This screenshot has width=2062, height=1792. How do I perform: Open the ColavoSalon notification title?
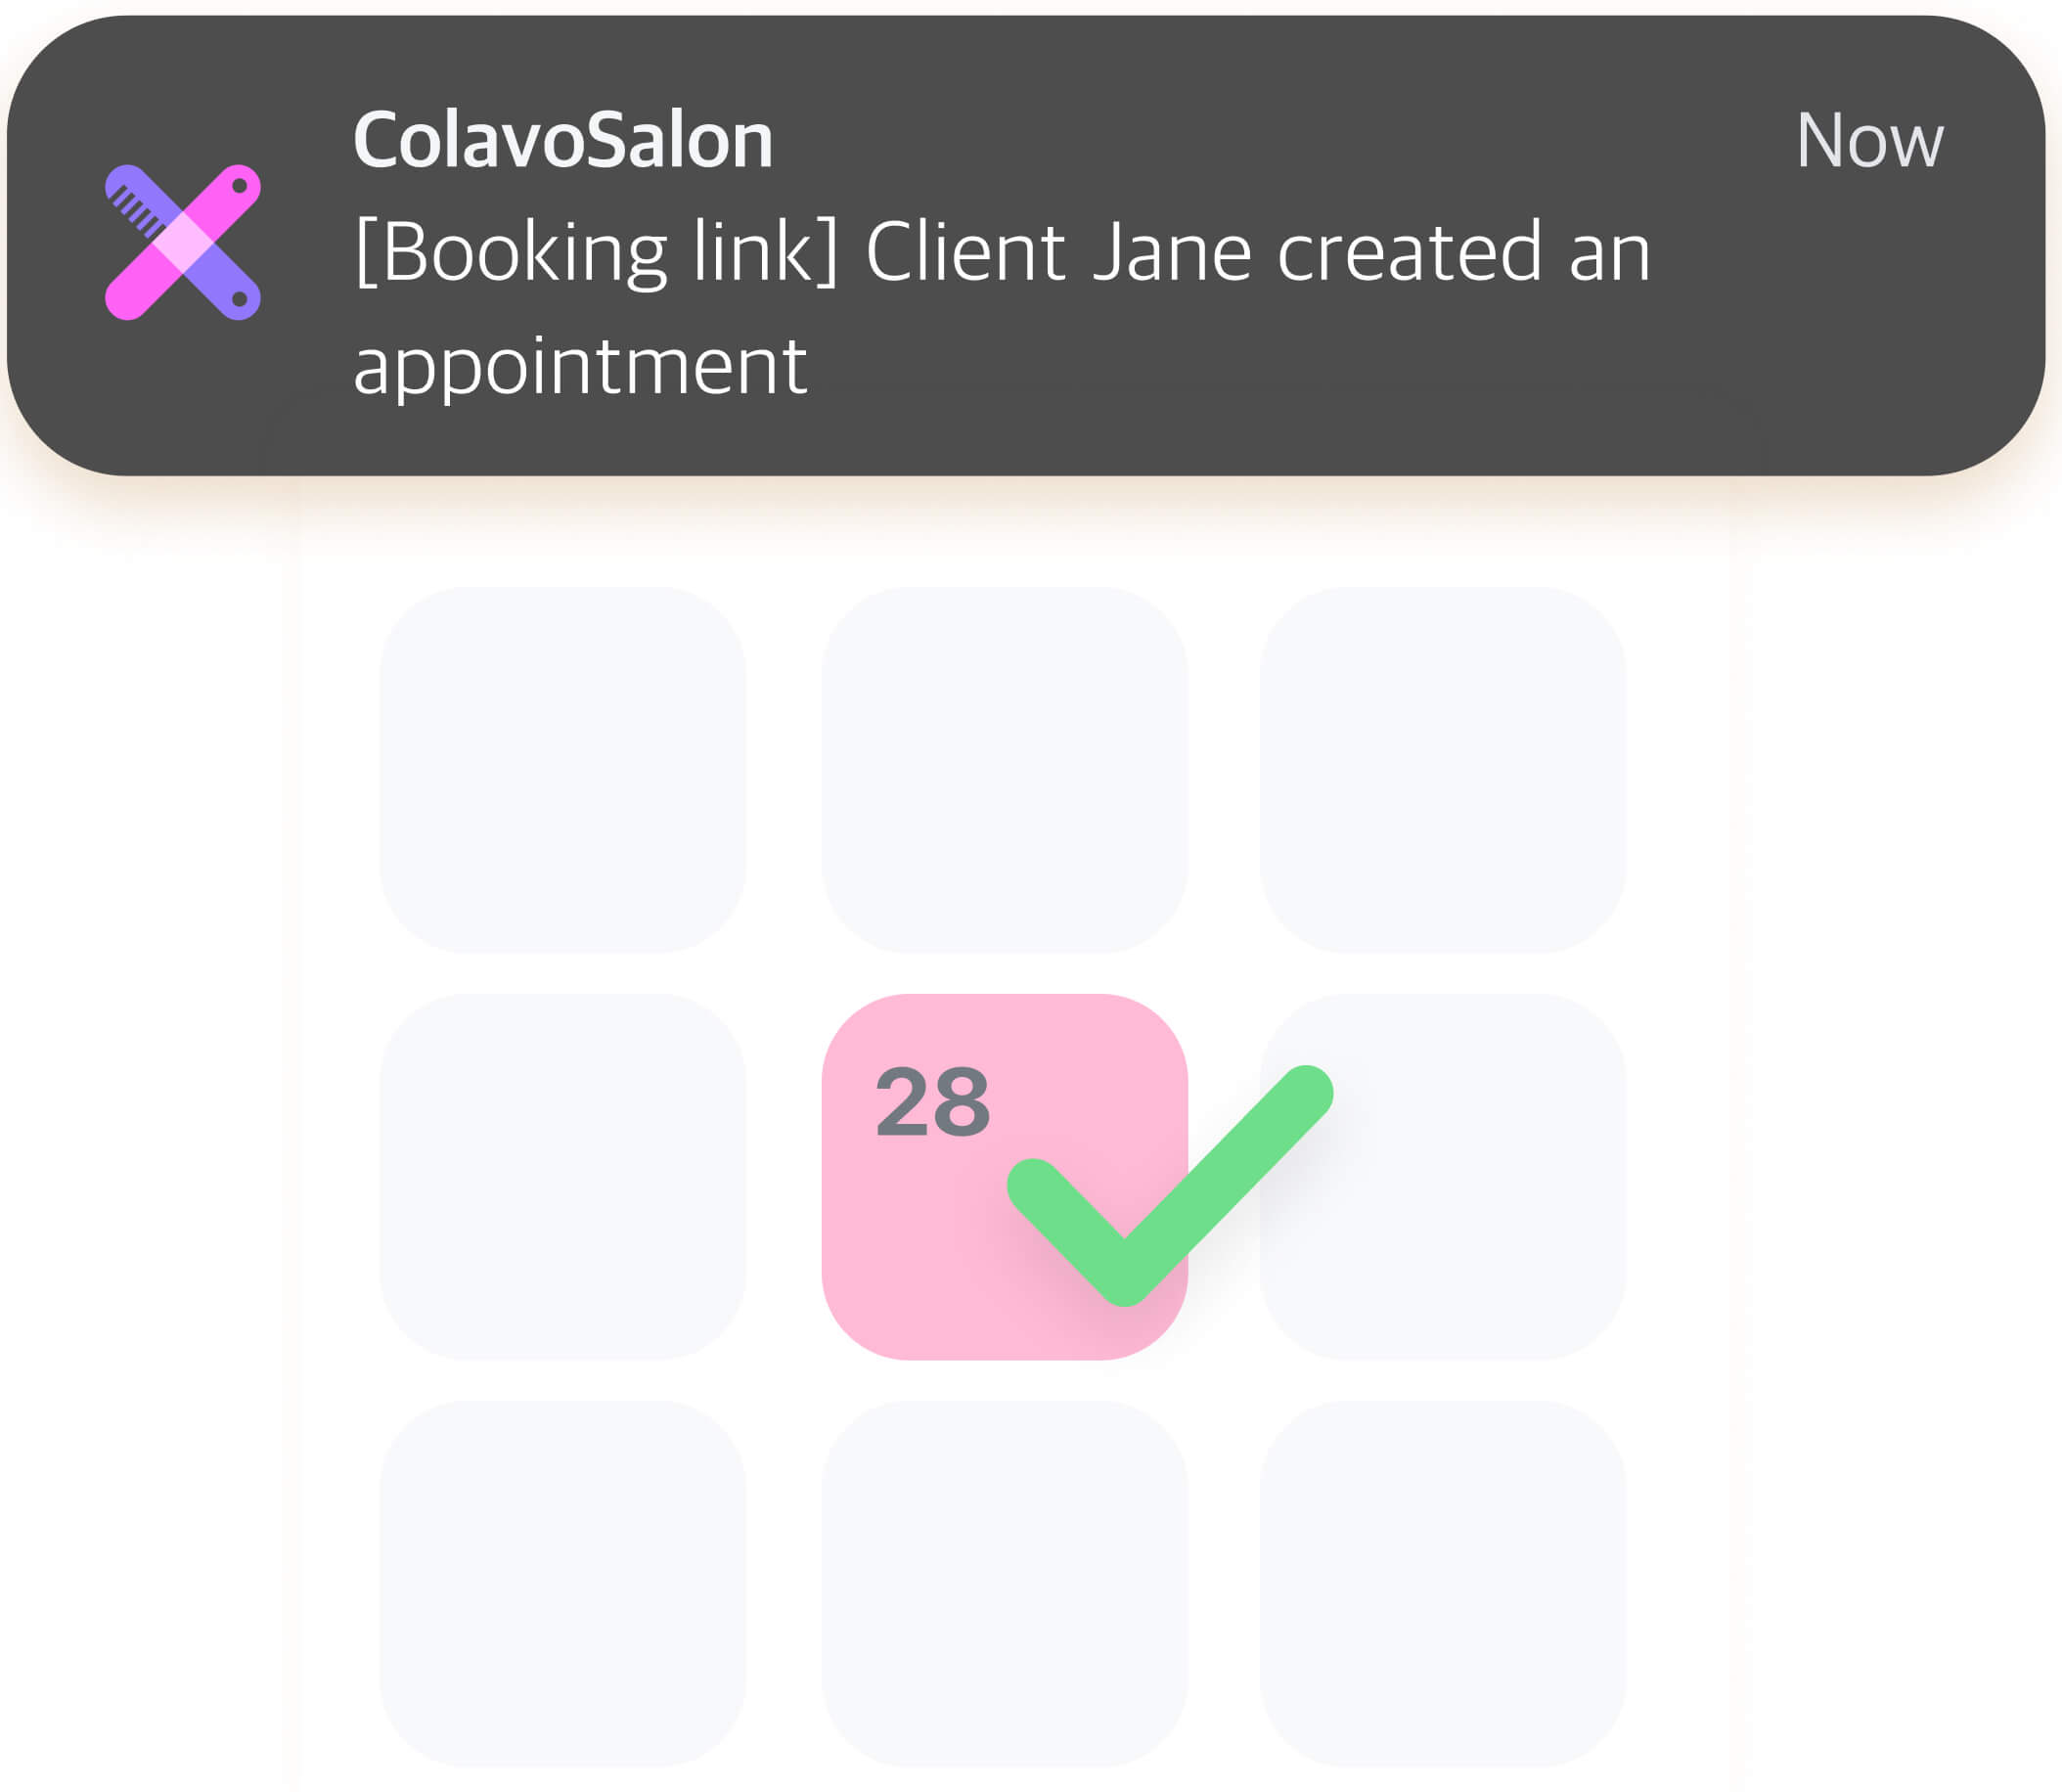[x=563, y=140]
